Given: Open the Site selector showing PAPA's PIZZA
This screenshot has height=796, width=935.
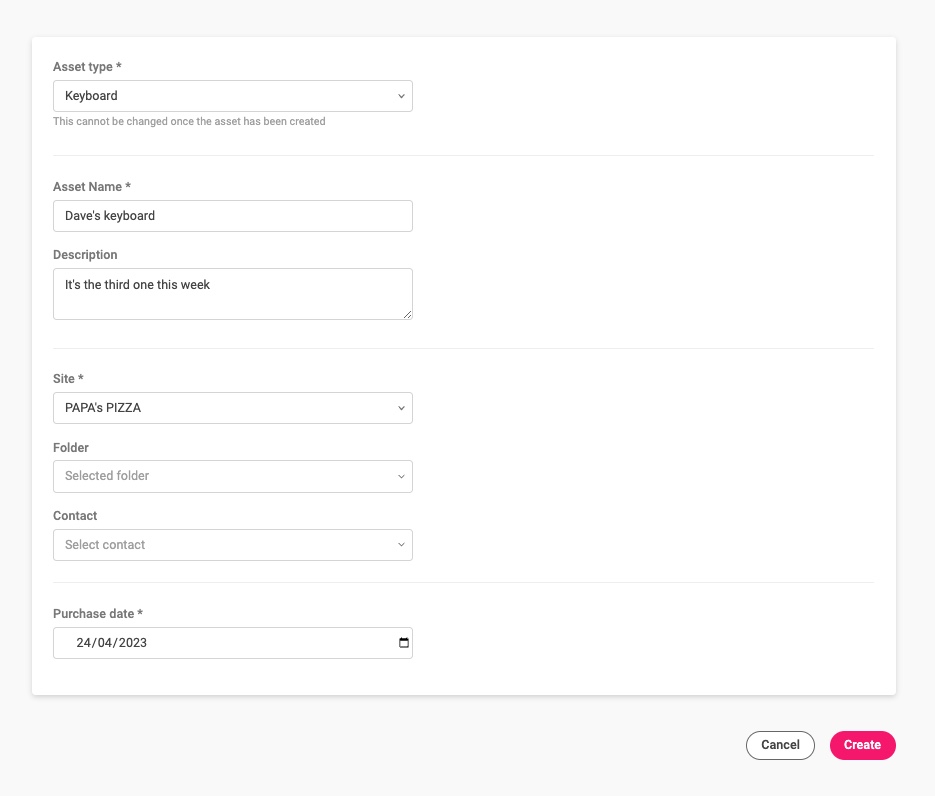Looking at the screenshot, I should pos(230,408).
